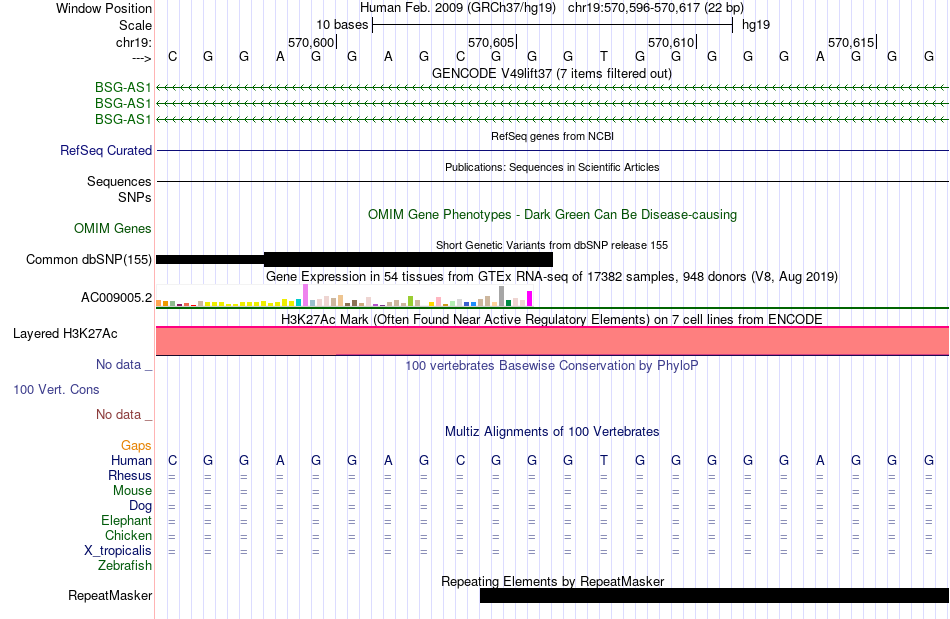Click the Window Position label
The height and width of the screenshot is (619, 950).
coord(104,8)
